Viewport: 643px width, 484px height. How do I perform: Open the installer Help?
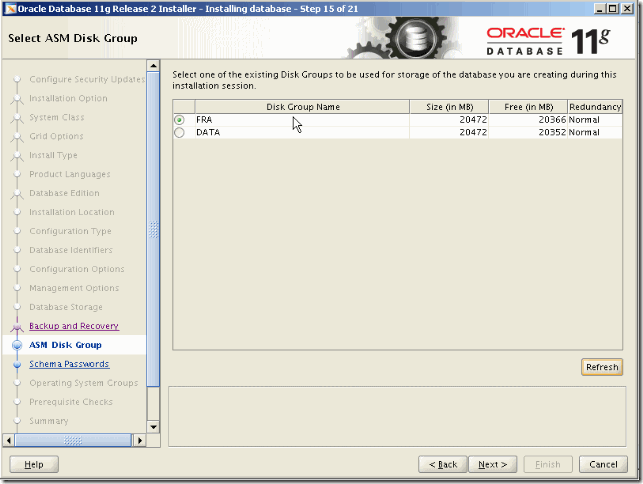tap(34, 464)
